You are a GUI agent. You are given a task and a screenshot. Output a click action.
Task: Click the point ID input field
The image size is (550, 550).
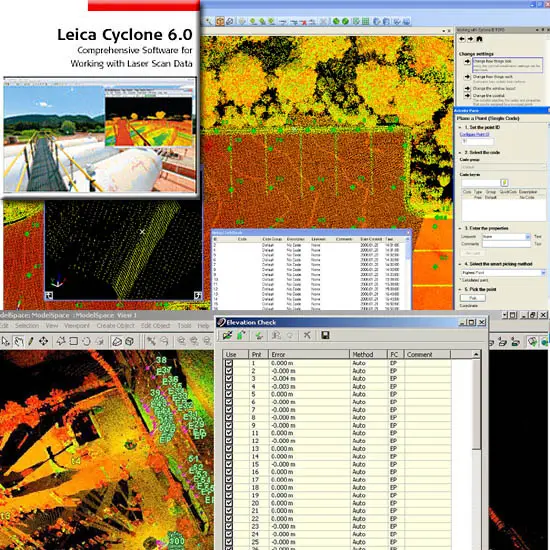click(x=478, y=141)
